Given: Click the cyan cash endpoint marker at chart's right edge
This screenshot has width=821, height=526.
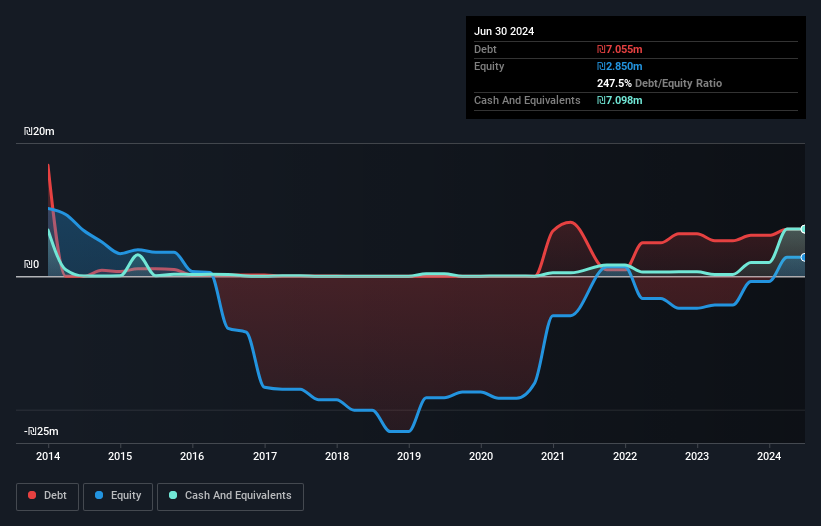Looking at the screenshot, I should coord(803,229).
